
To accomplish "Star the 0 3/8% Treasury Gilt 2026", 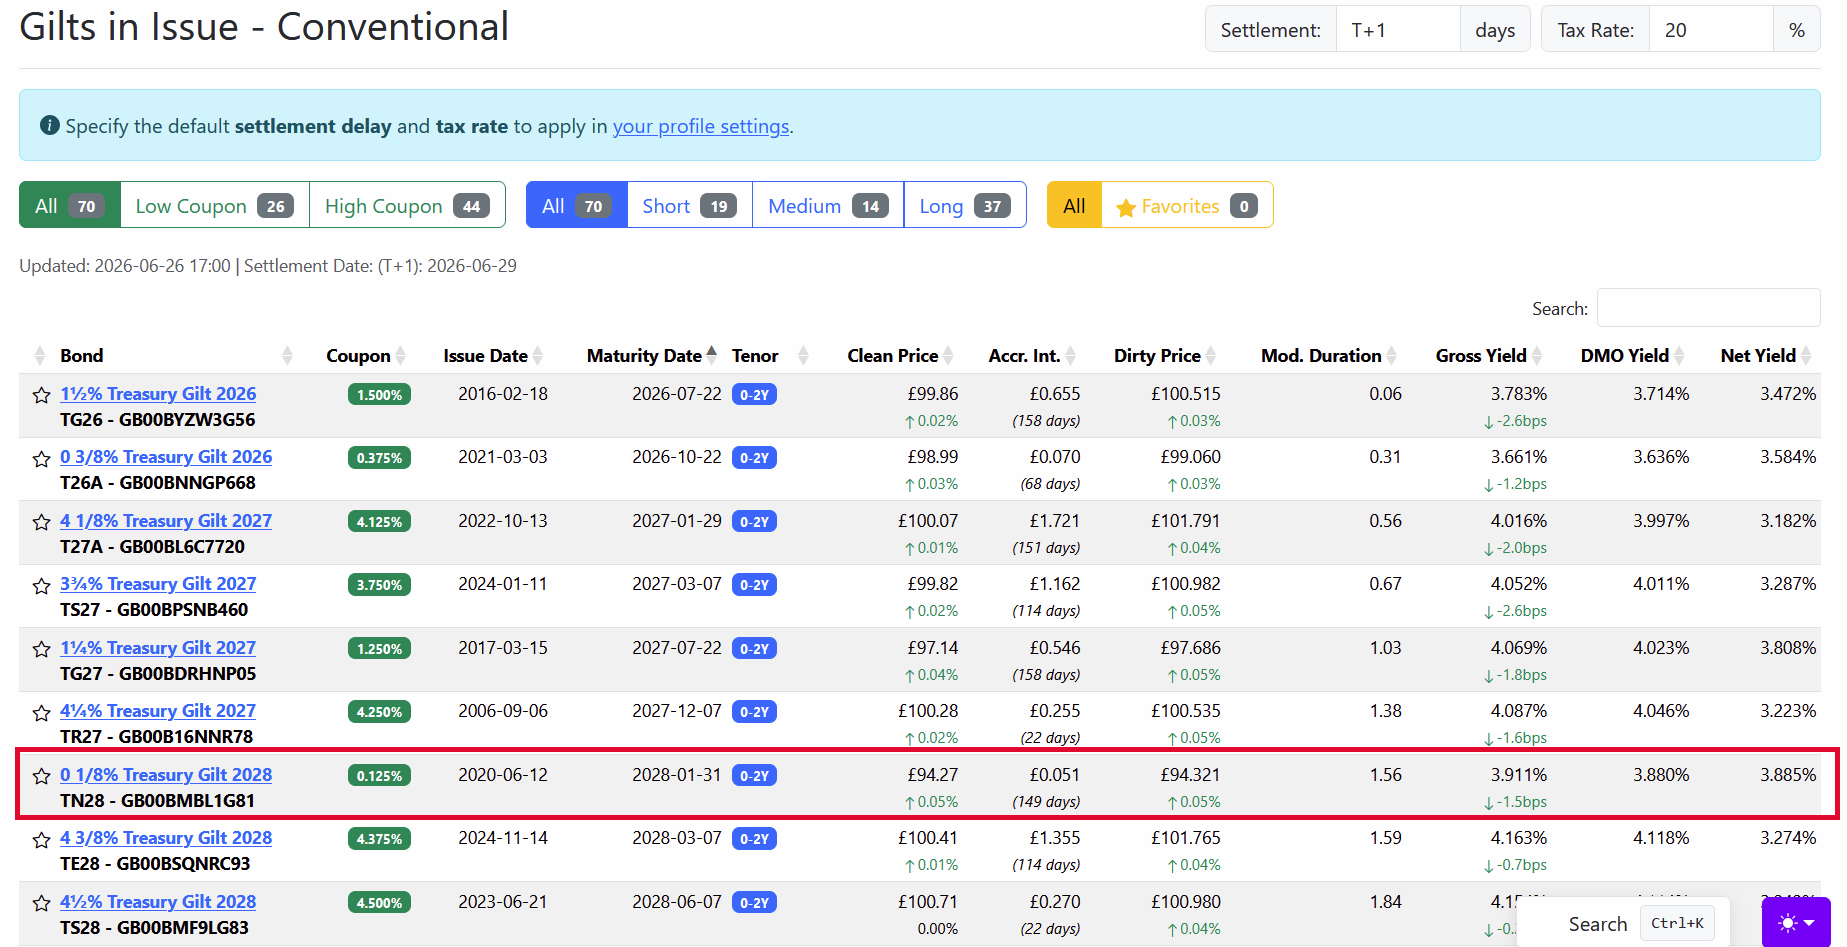I will tap(41, 459).
